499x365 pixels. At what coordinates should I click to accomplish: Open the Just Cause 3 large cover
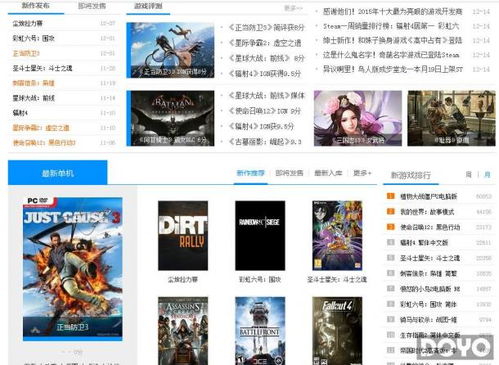click(x=72, y=269)
